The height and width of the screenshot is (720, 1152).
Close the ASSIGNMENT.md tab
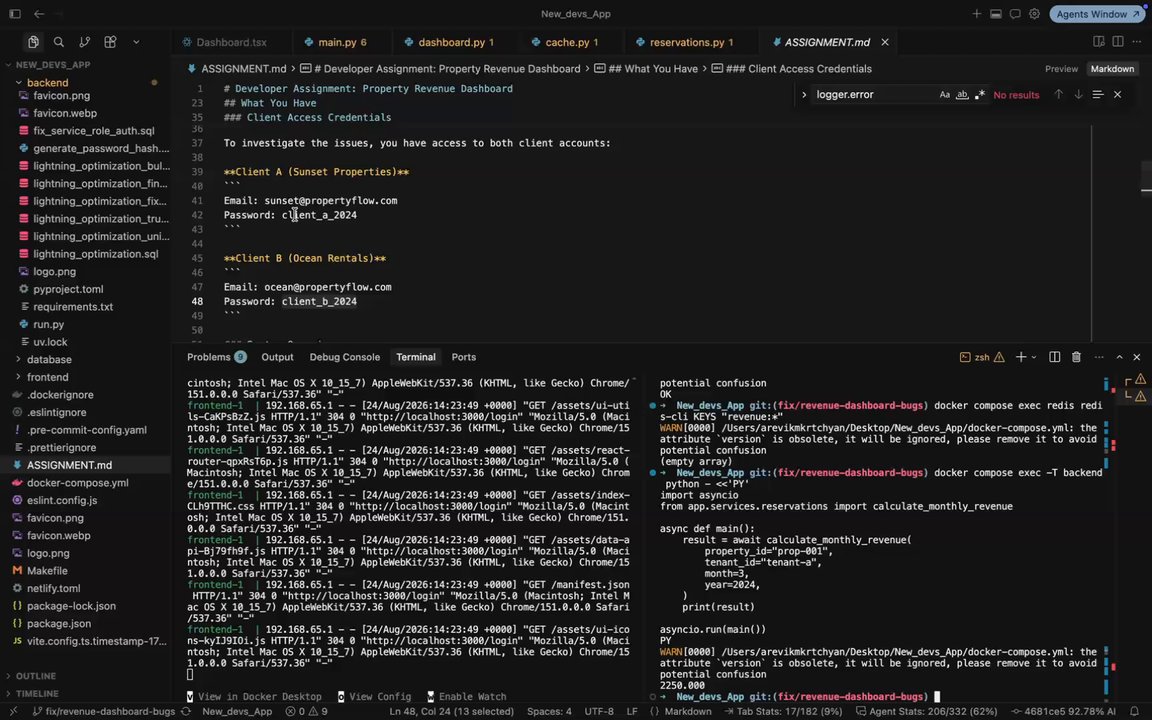[885, 42]
